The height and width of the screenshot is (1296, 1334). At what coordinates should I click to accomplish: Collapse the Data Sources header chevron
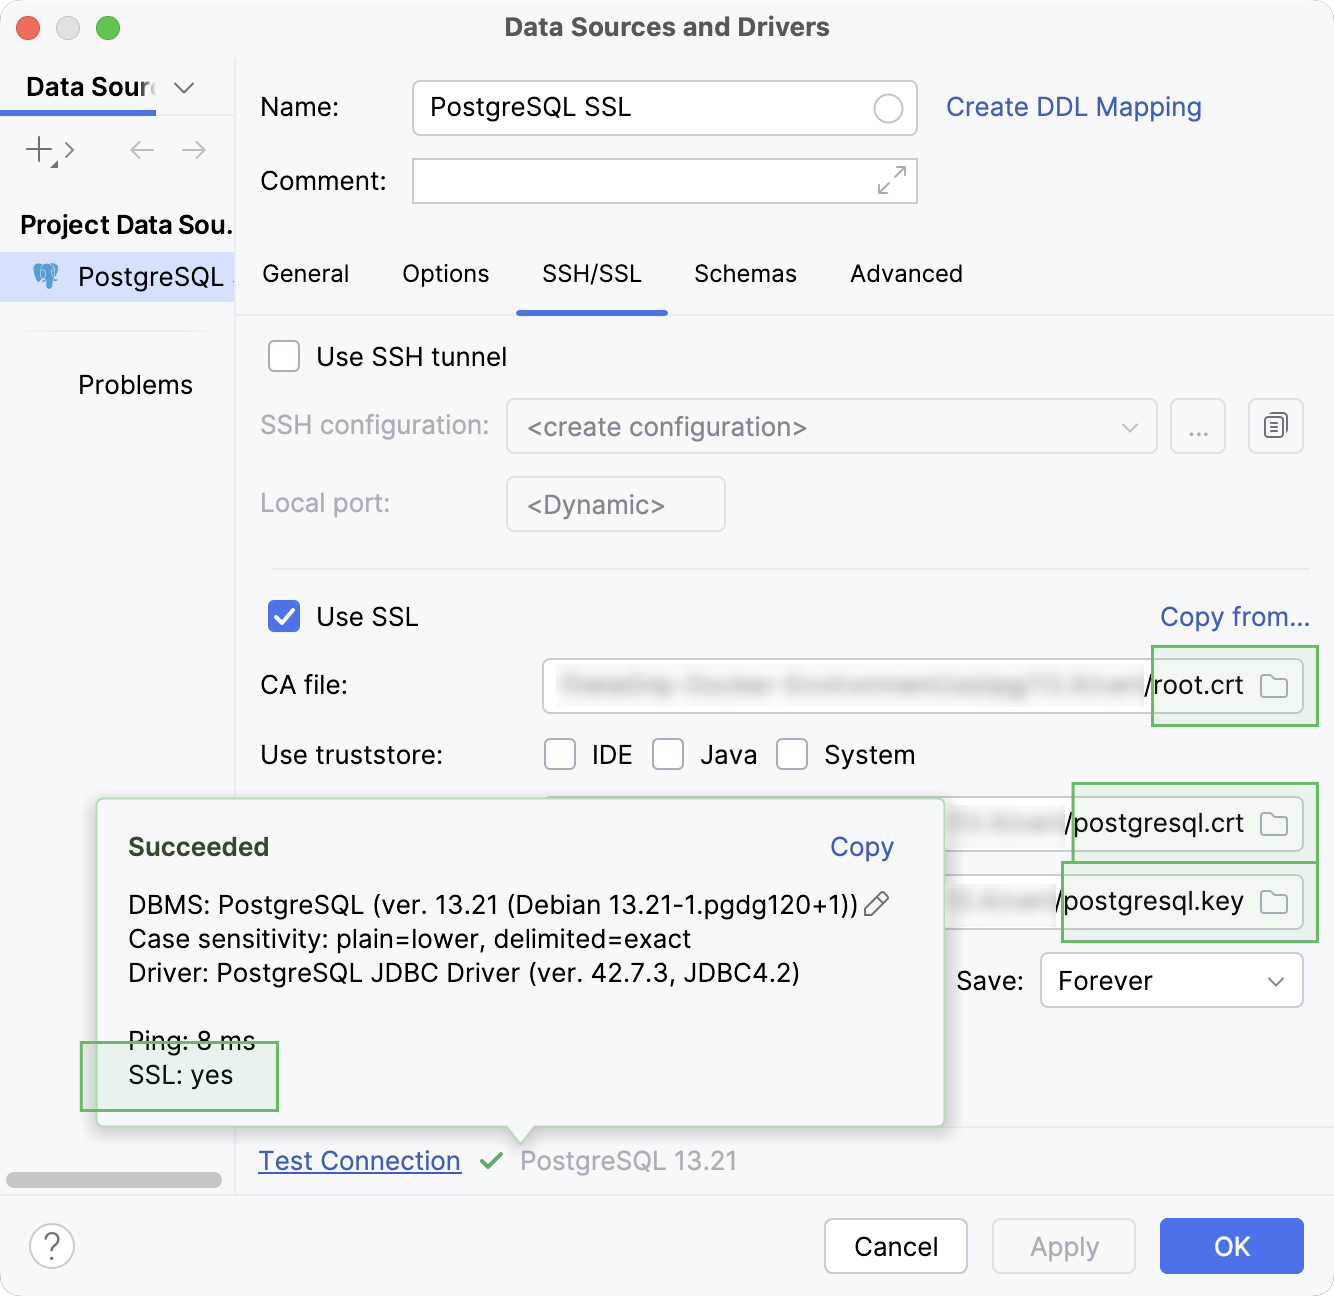pos(184,88)
